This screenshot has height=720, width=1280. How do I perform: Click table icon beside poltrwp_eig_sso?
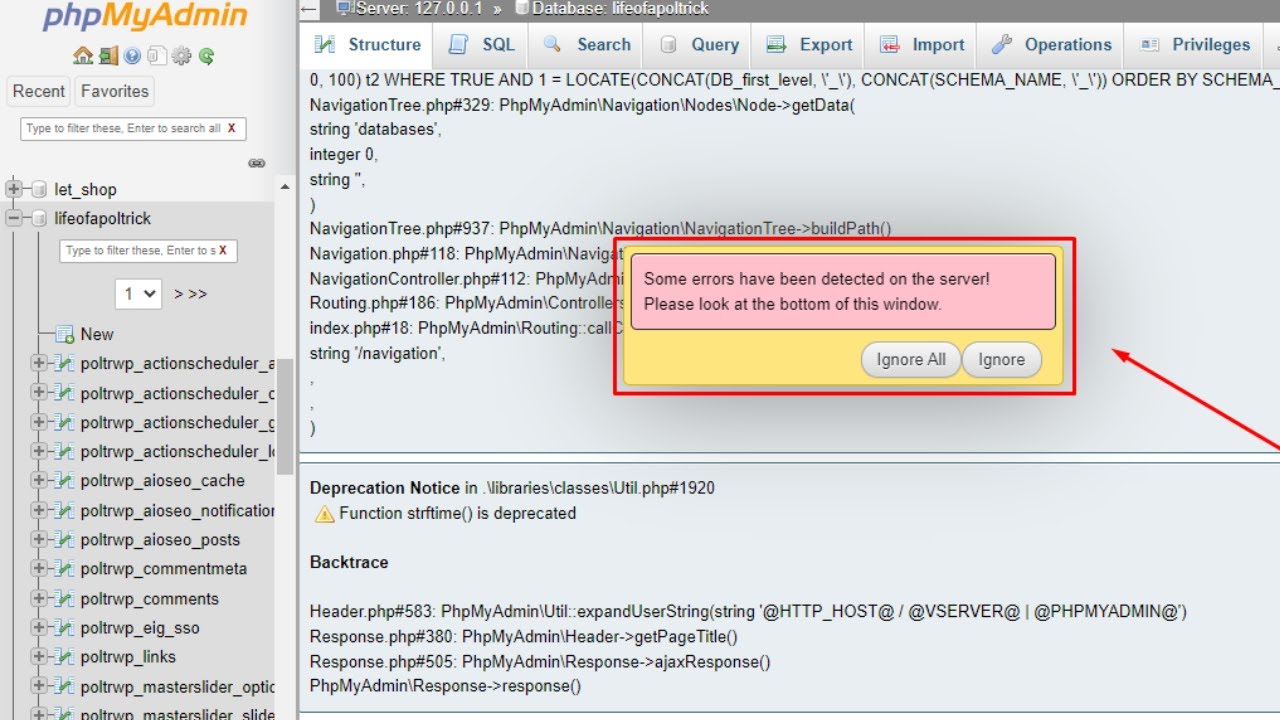(65, 628)
